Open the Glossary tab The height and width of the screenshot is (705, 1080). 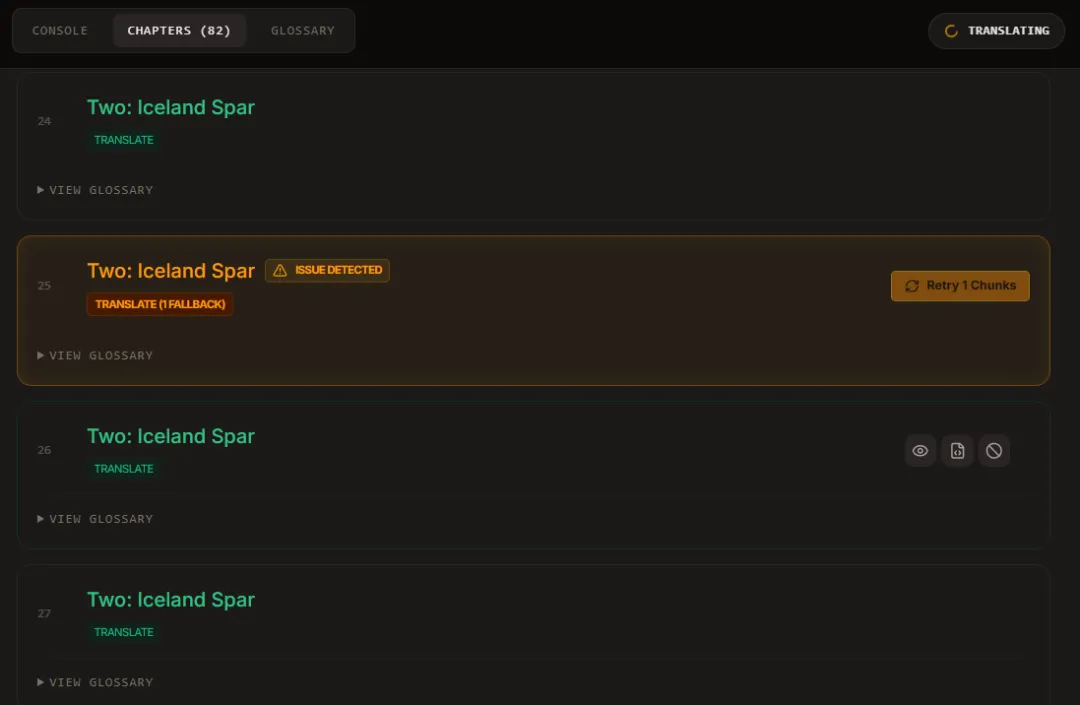(x=302, y=31)
